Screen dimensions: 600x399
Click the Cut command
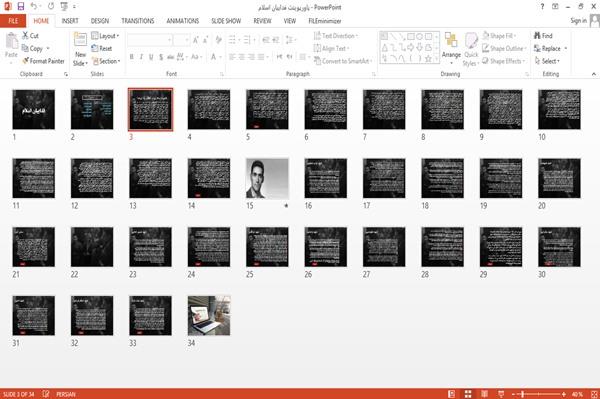(x=31, y=36)
